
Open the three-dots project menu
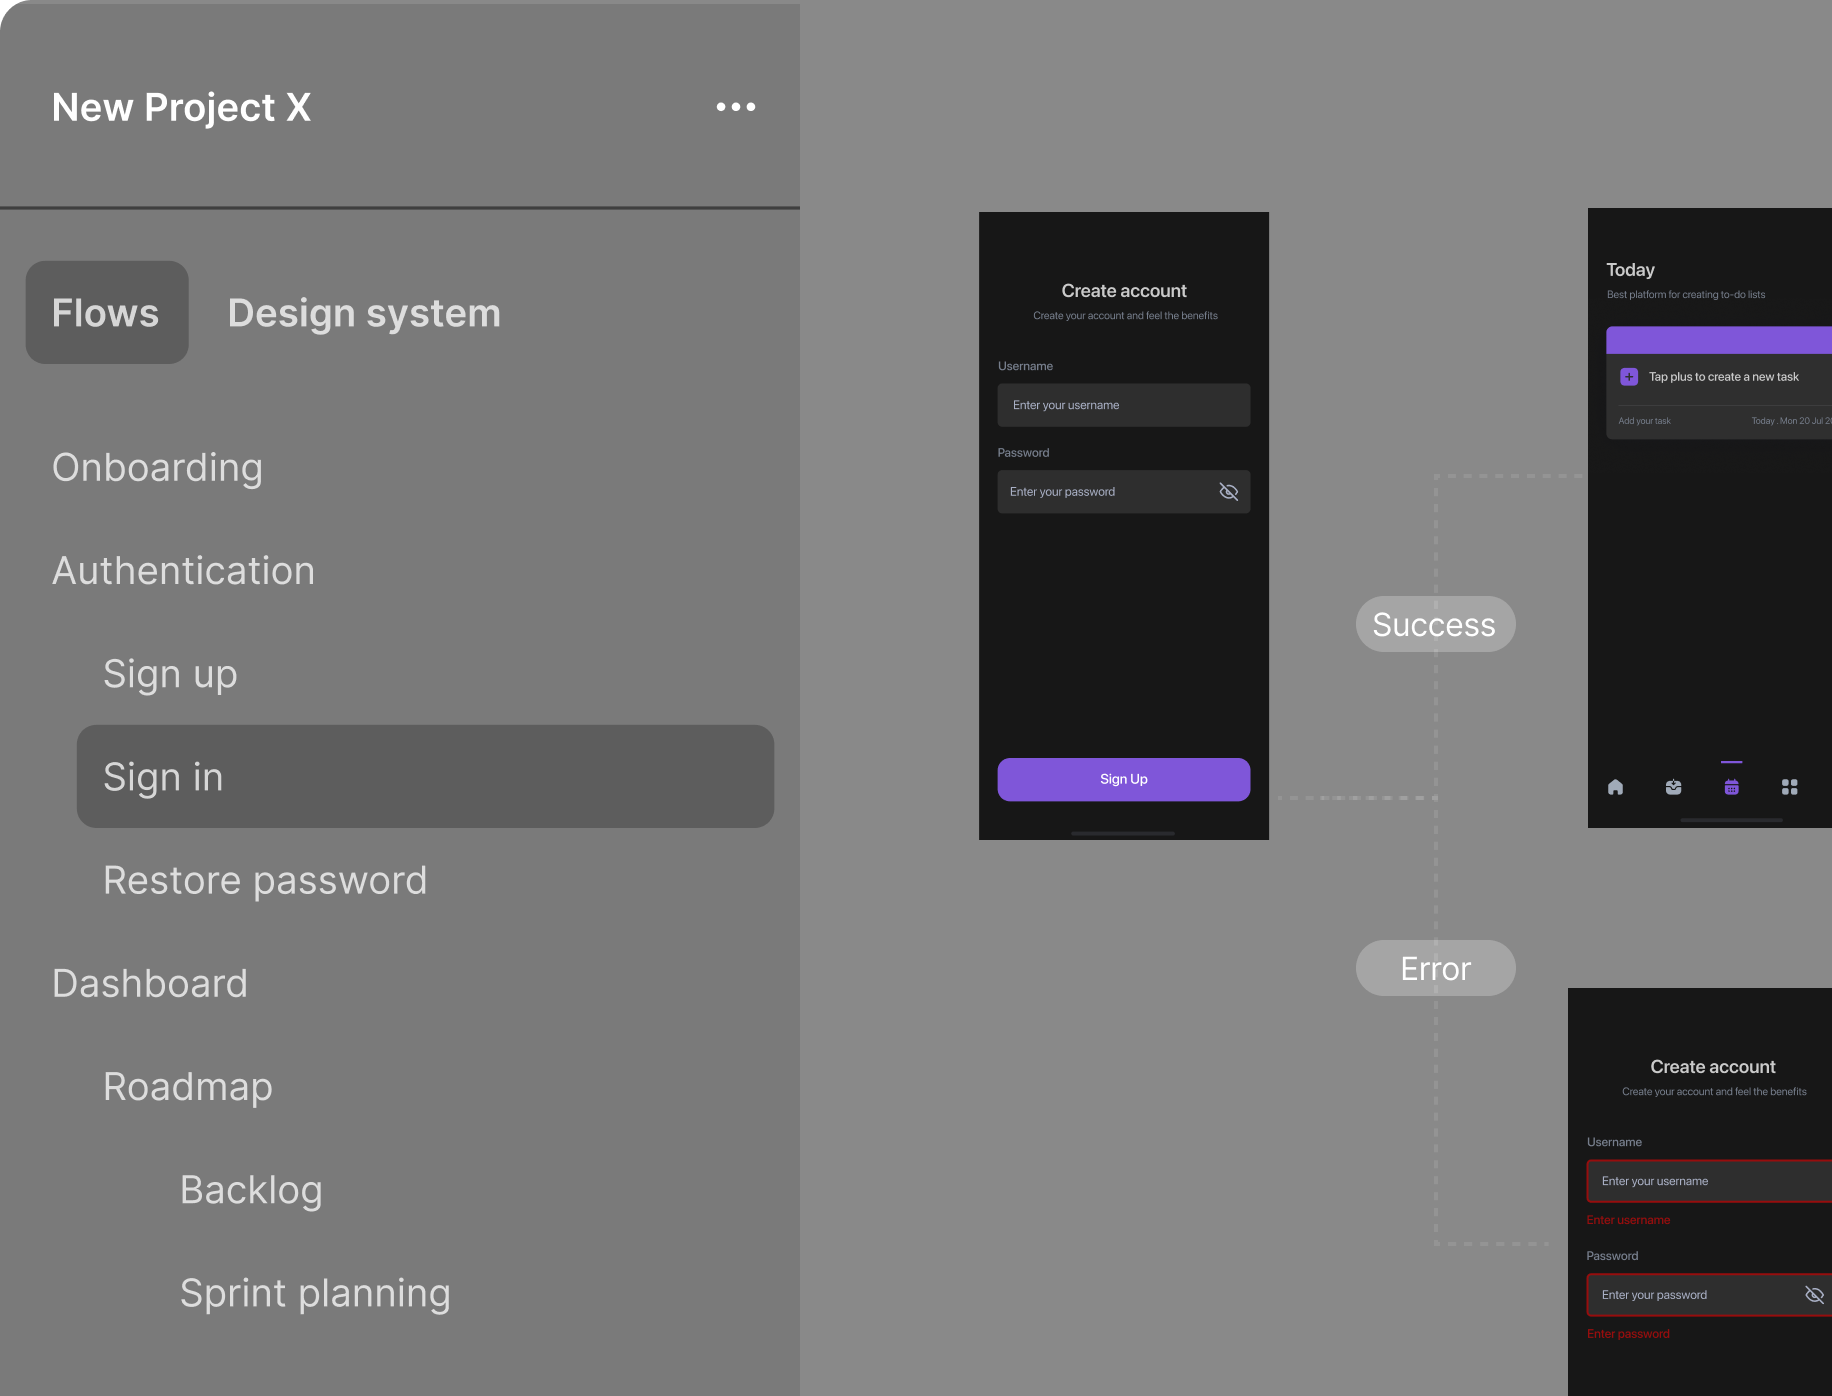(x=736, y=107)
